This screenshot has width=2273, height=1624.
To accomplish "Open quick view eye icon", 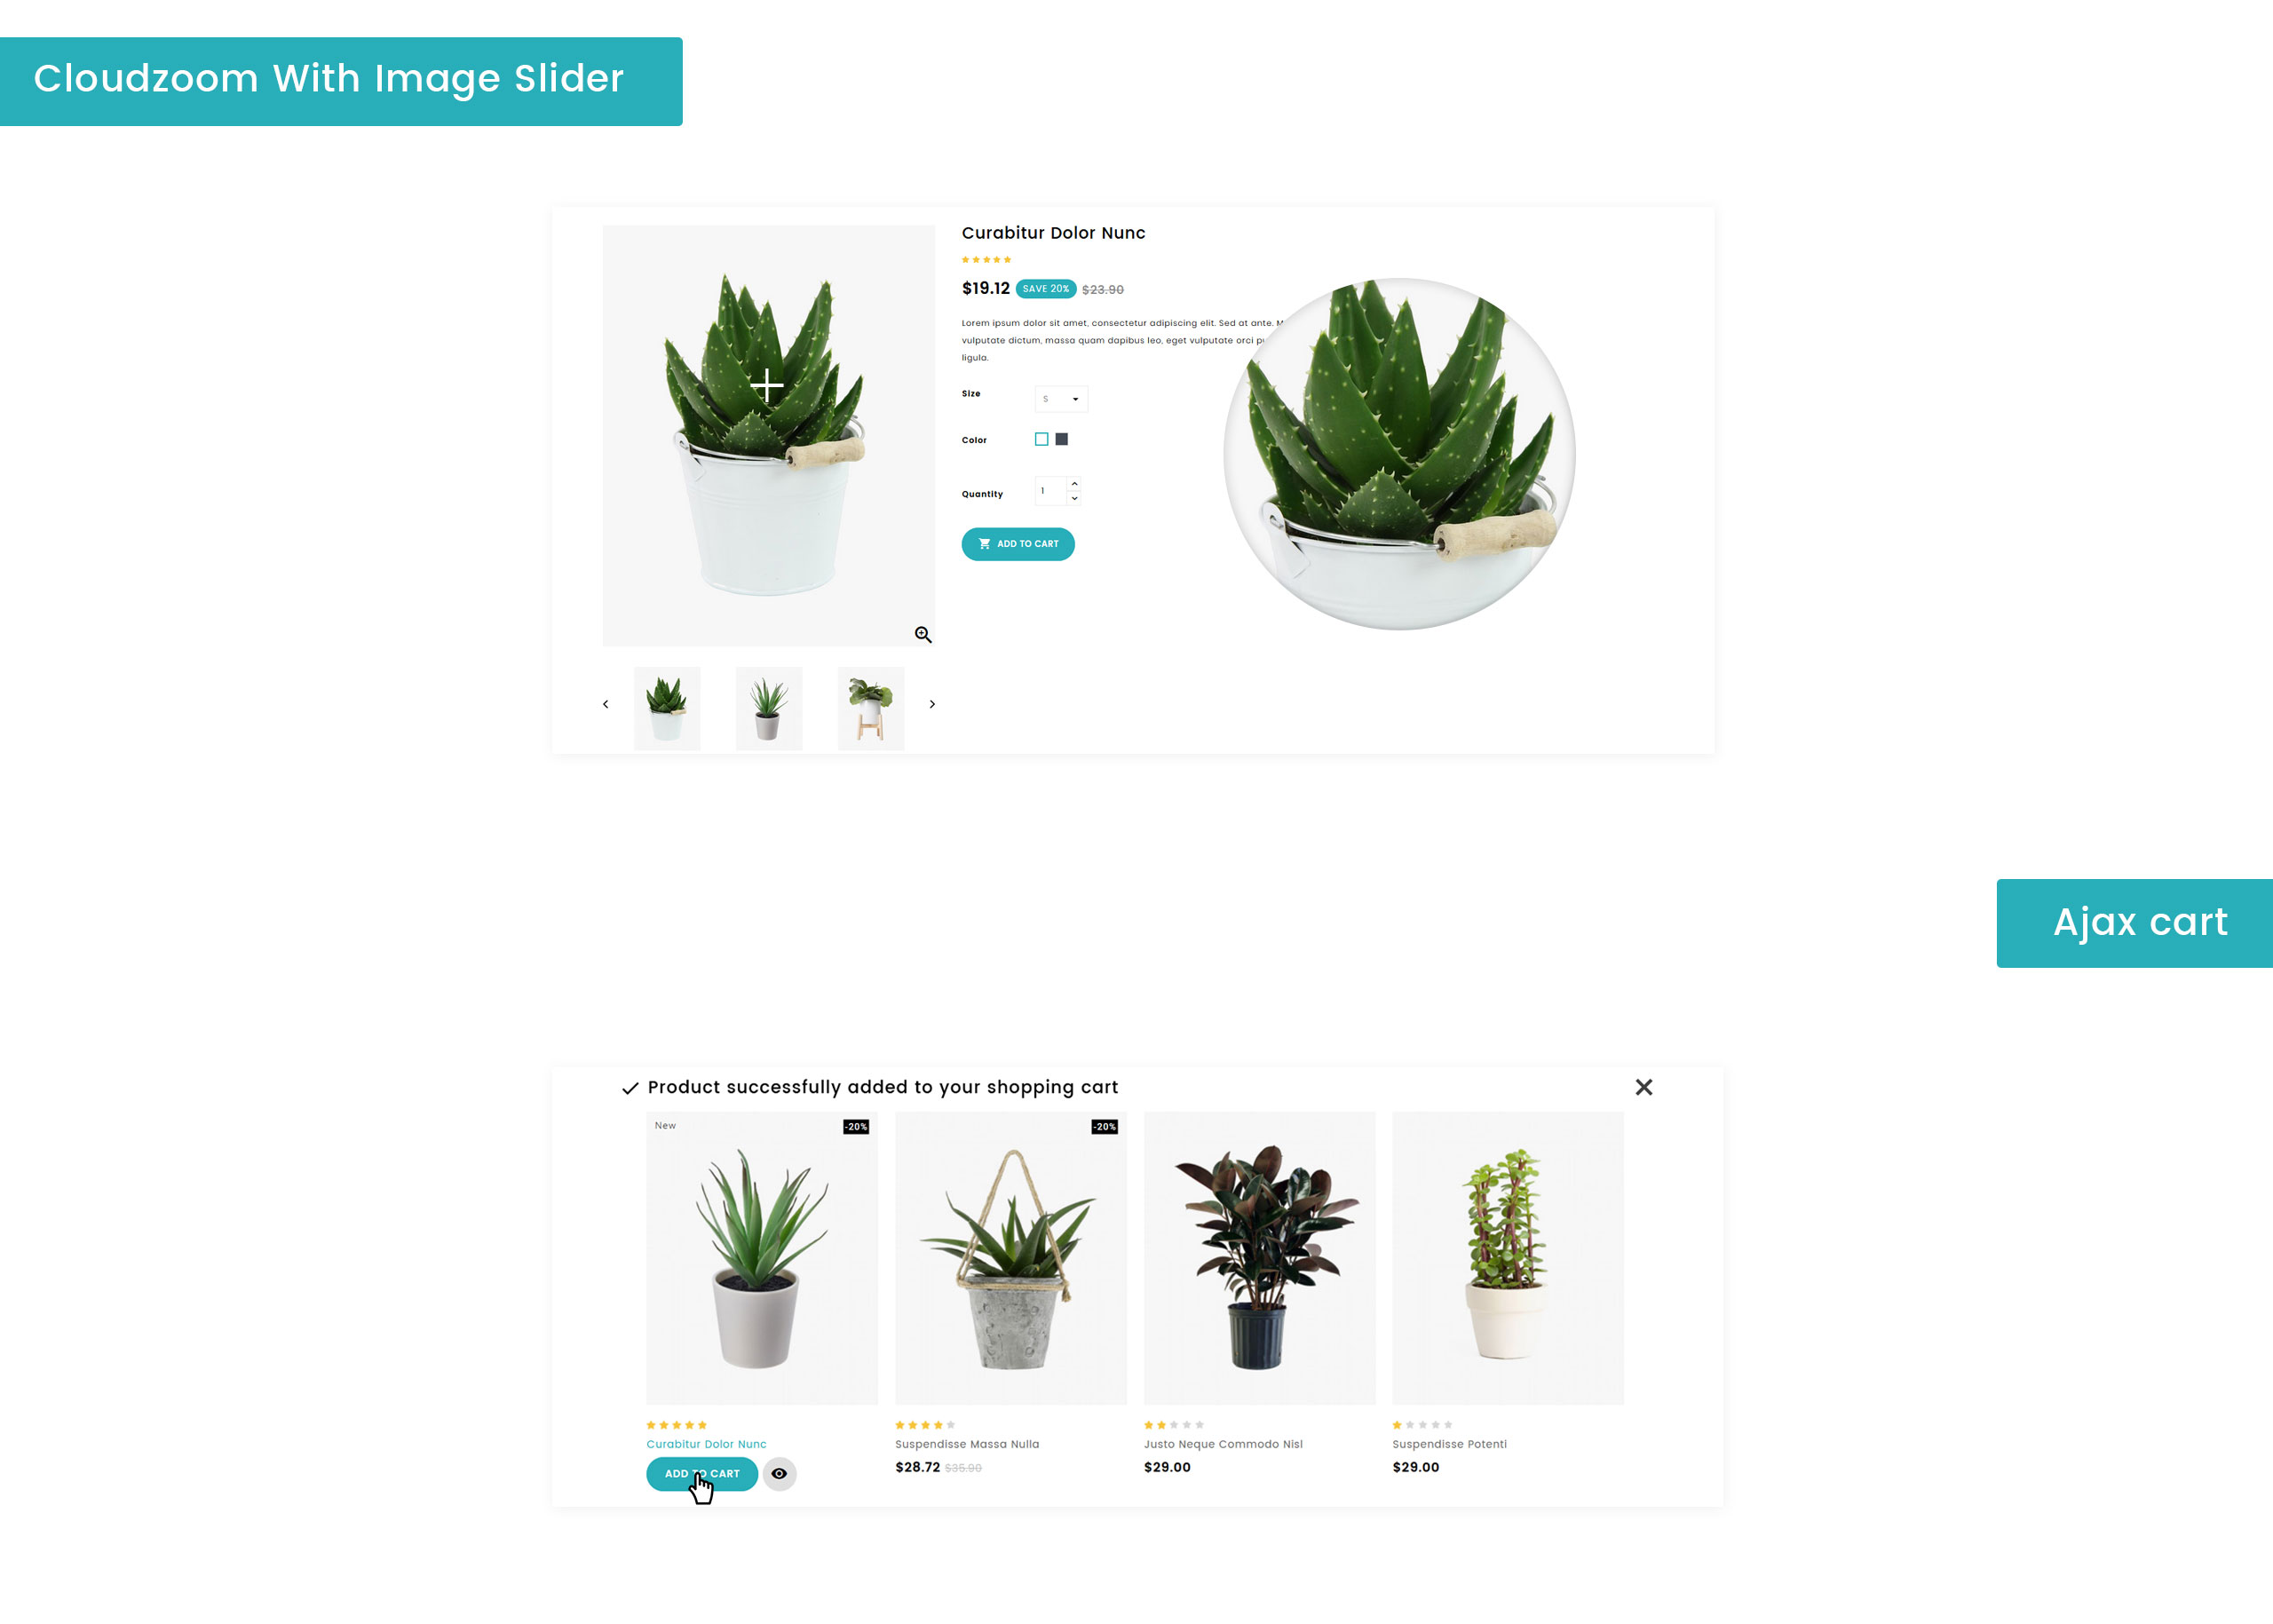I will tap(779, 1473).
